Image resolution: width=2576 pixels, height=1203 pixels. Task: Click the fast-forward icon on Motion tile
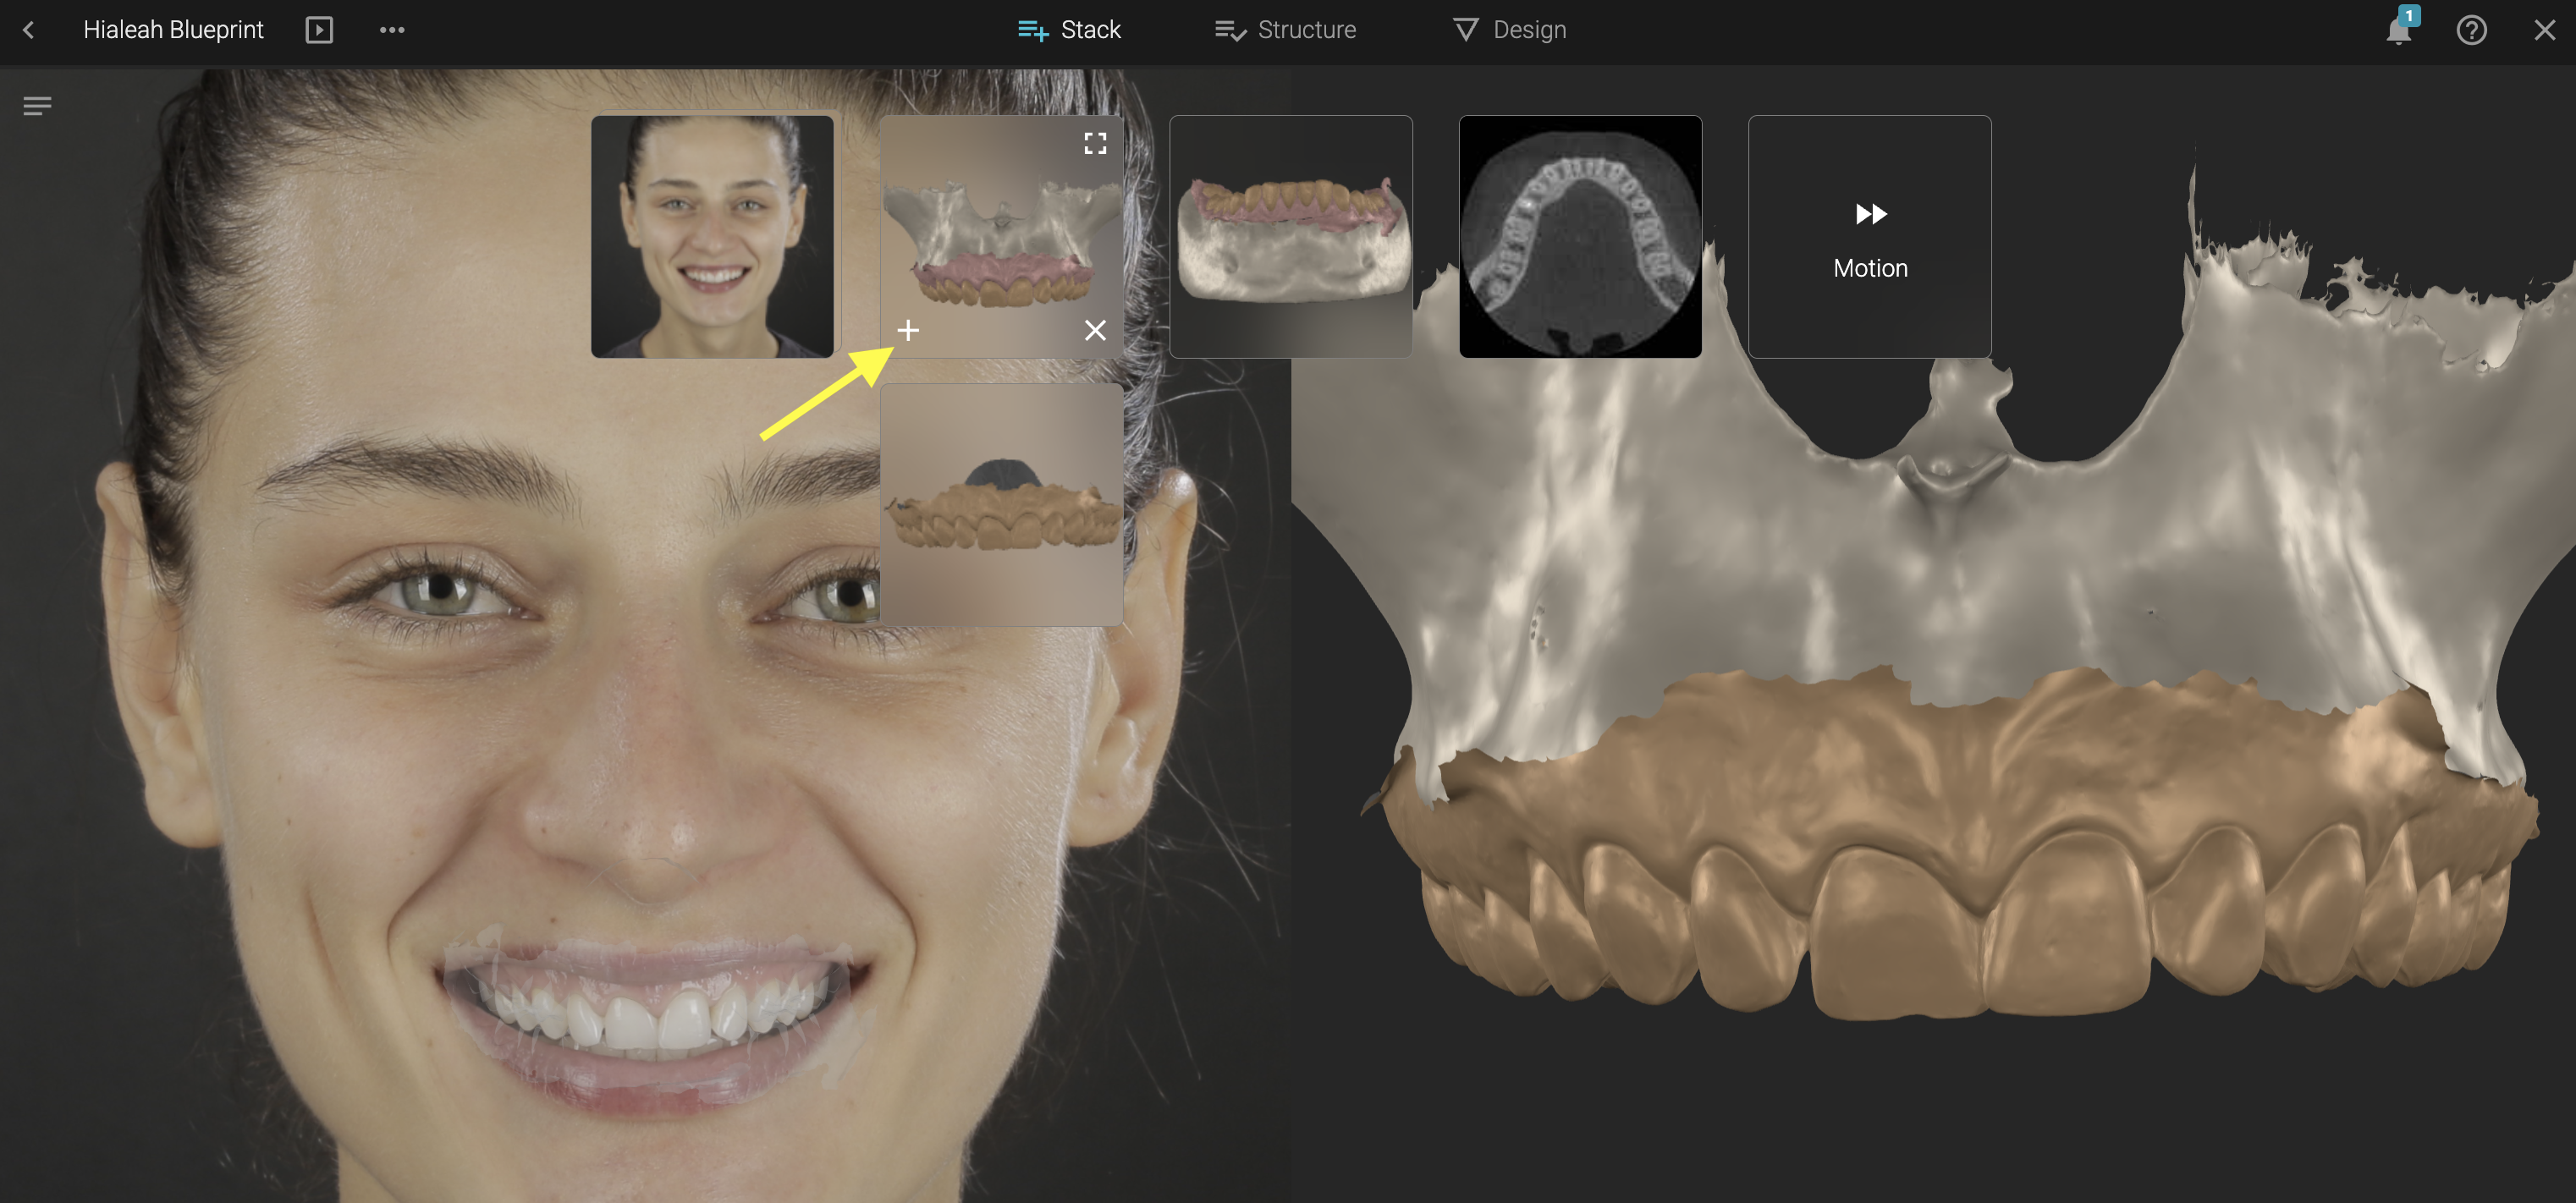pyautogui.click(x=1870, y=213)
